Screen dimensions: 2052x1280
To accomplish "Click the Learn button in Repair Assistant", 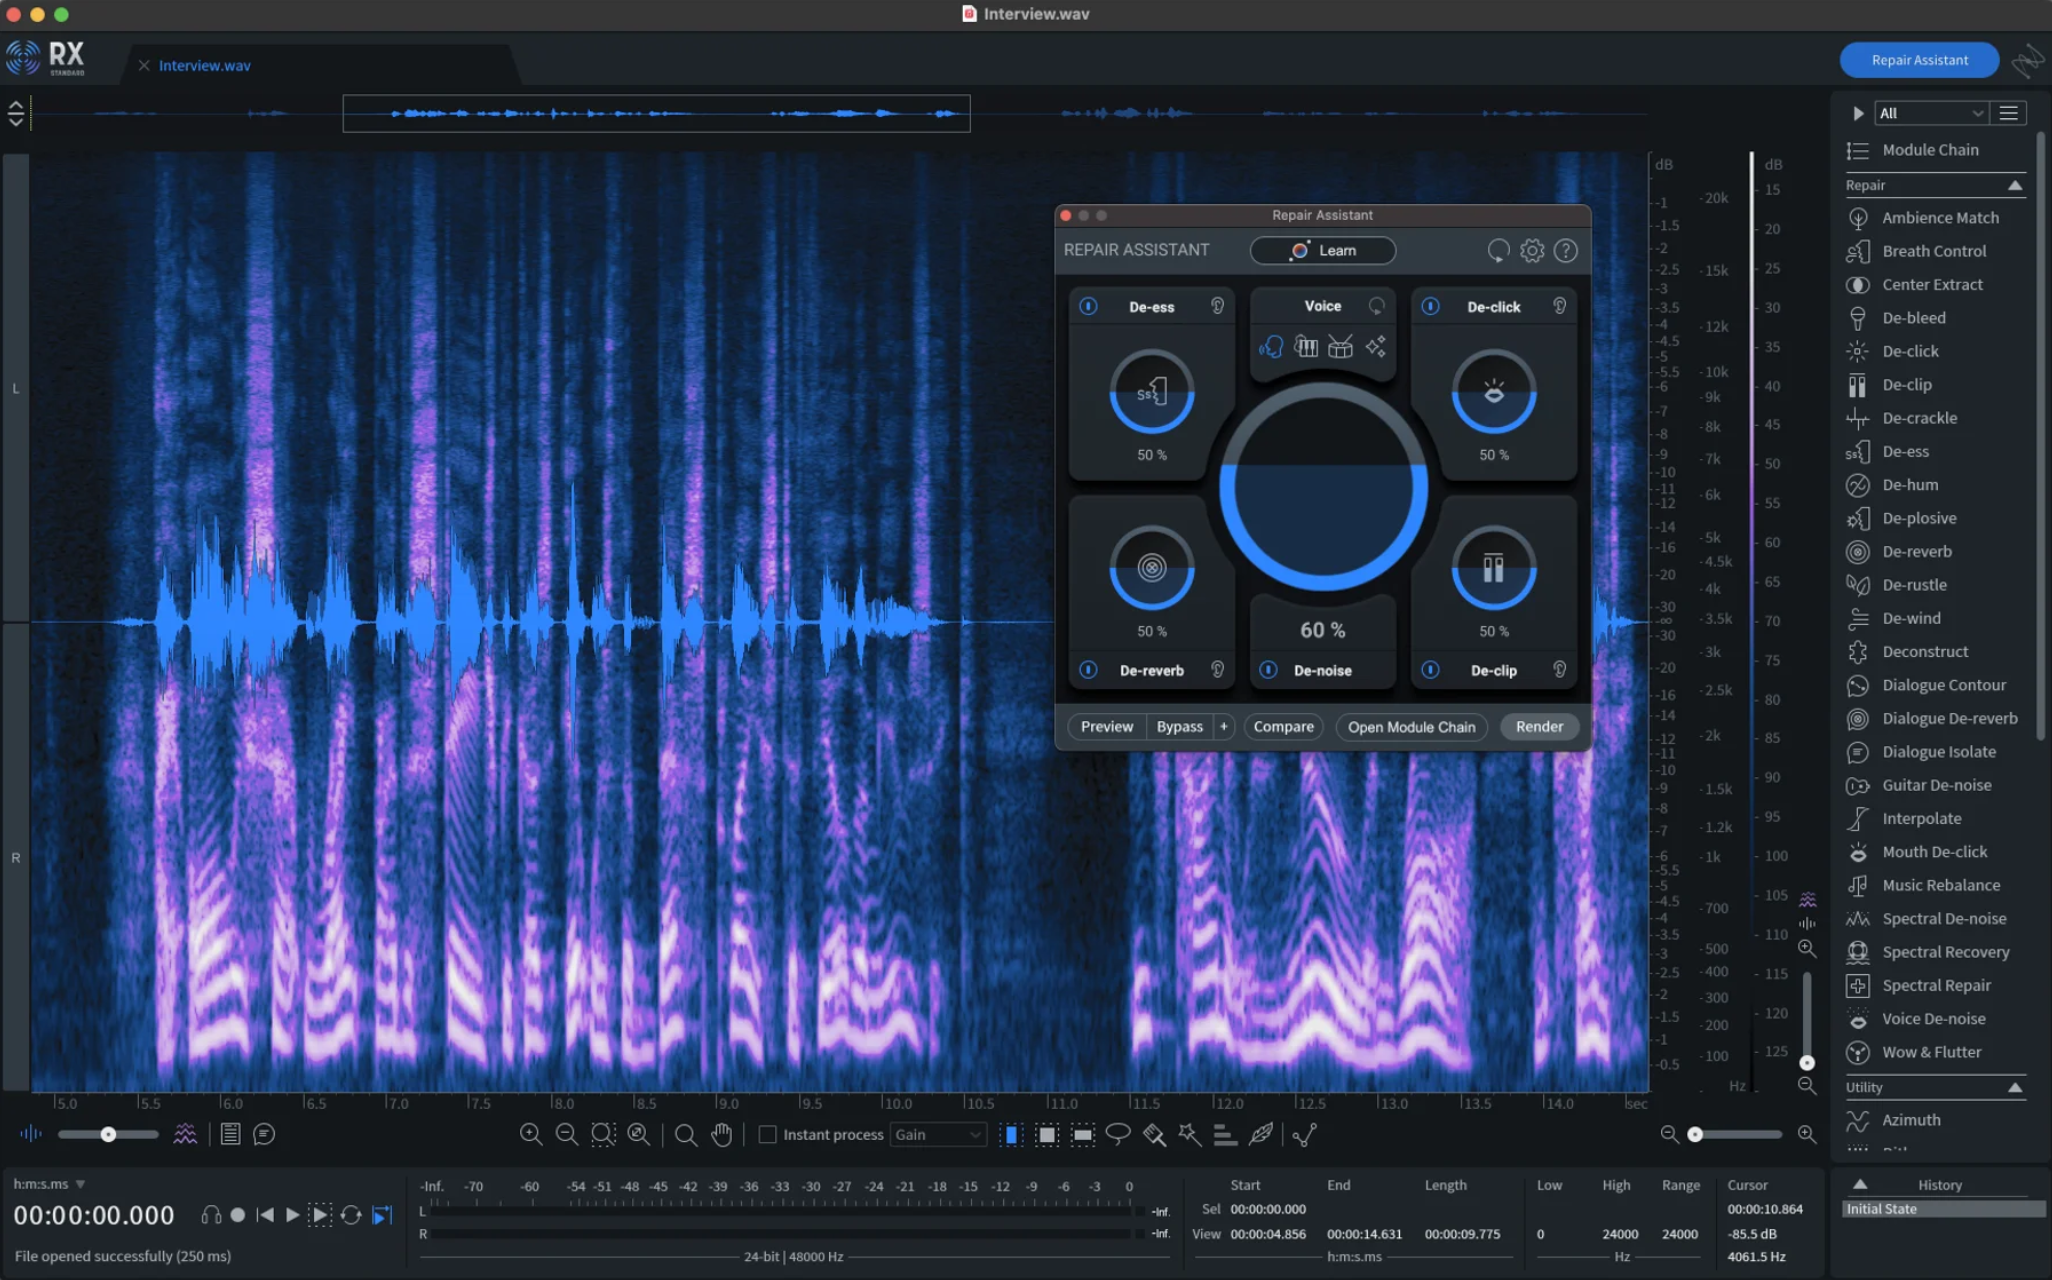I will [1322, 250].
